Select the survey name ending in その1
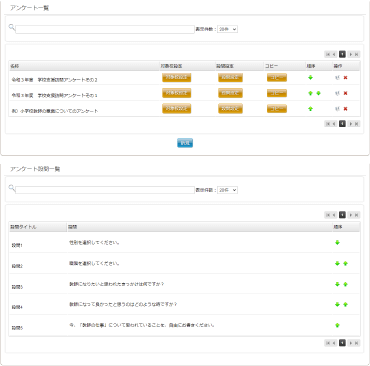370x366 pixels. point(55,95)
